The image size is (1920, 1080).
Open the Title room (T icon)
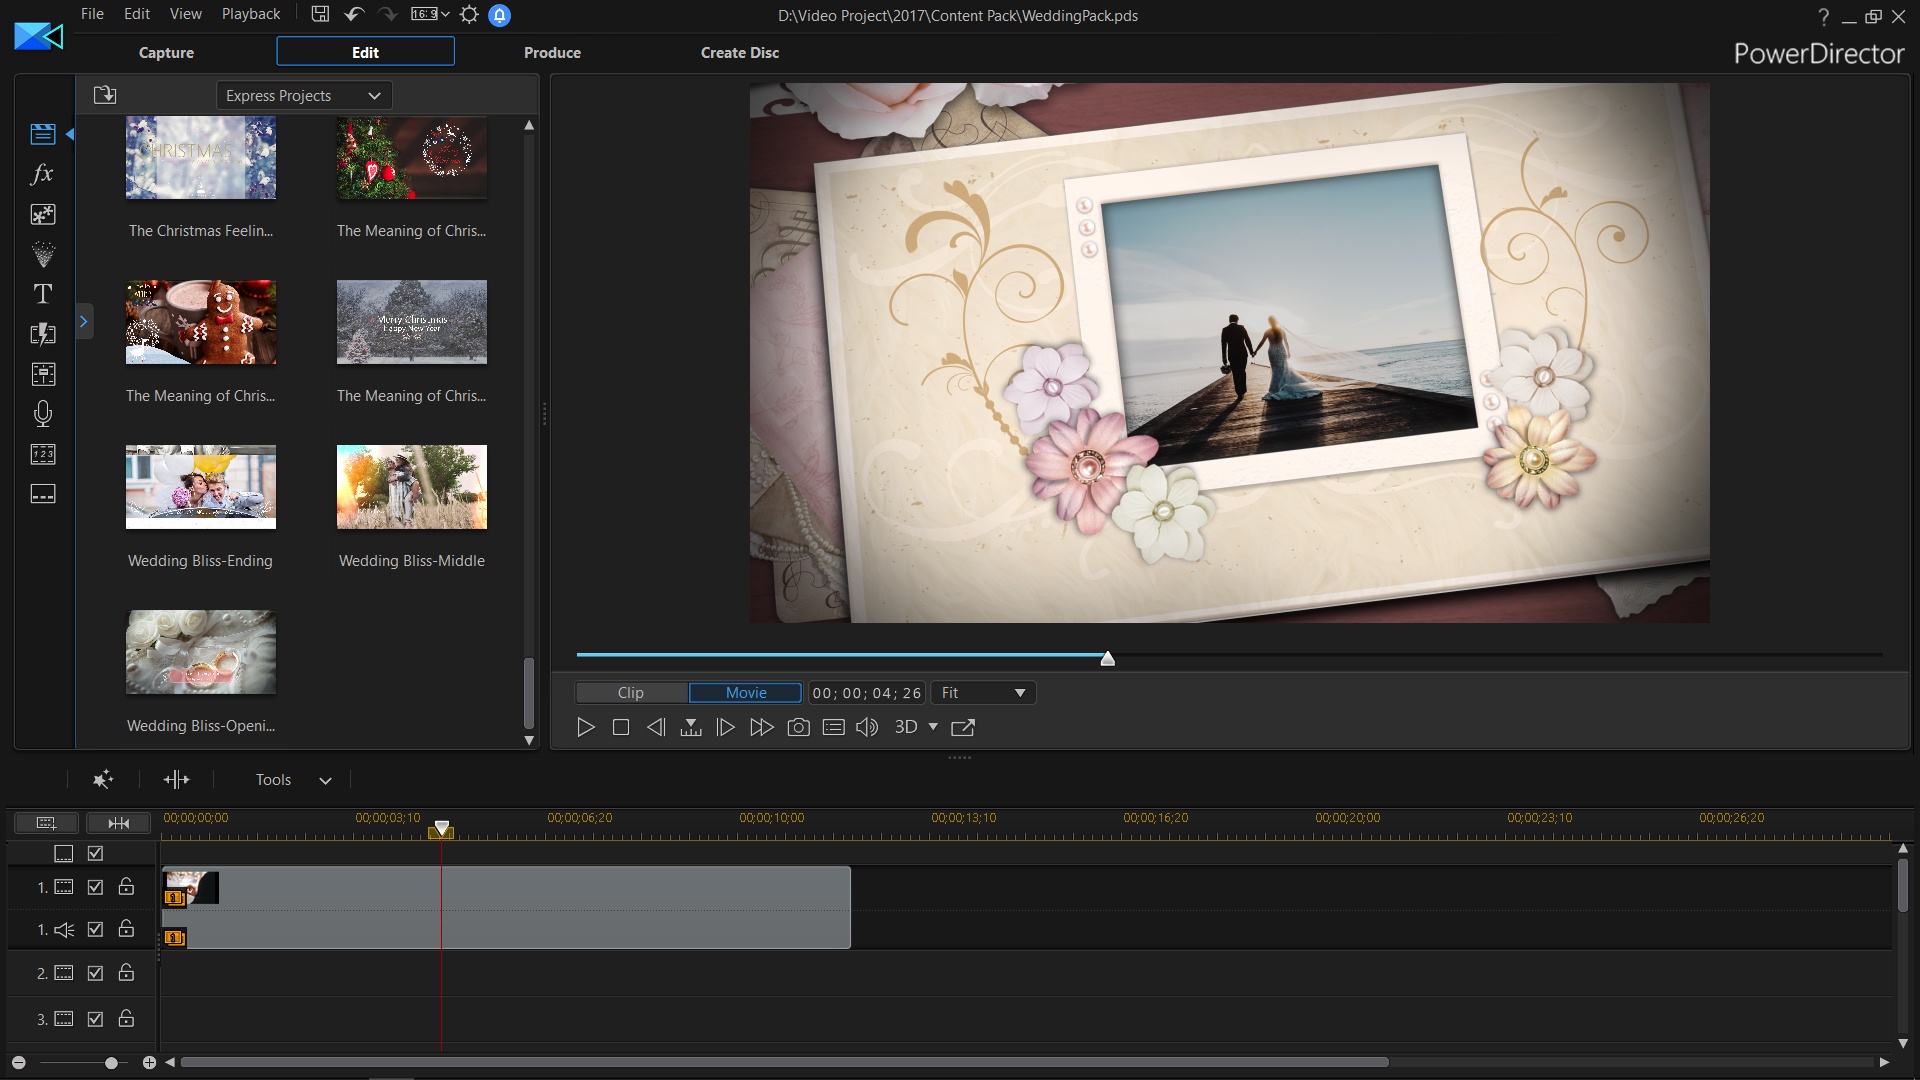pos(42,294)
